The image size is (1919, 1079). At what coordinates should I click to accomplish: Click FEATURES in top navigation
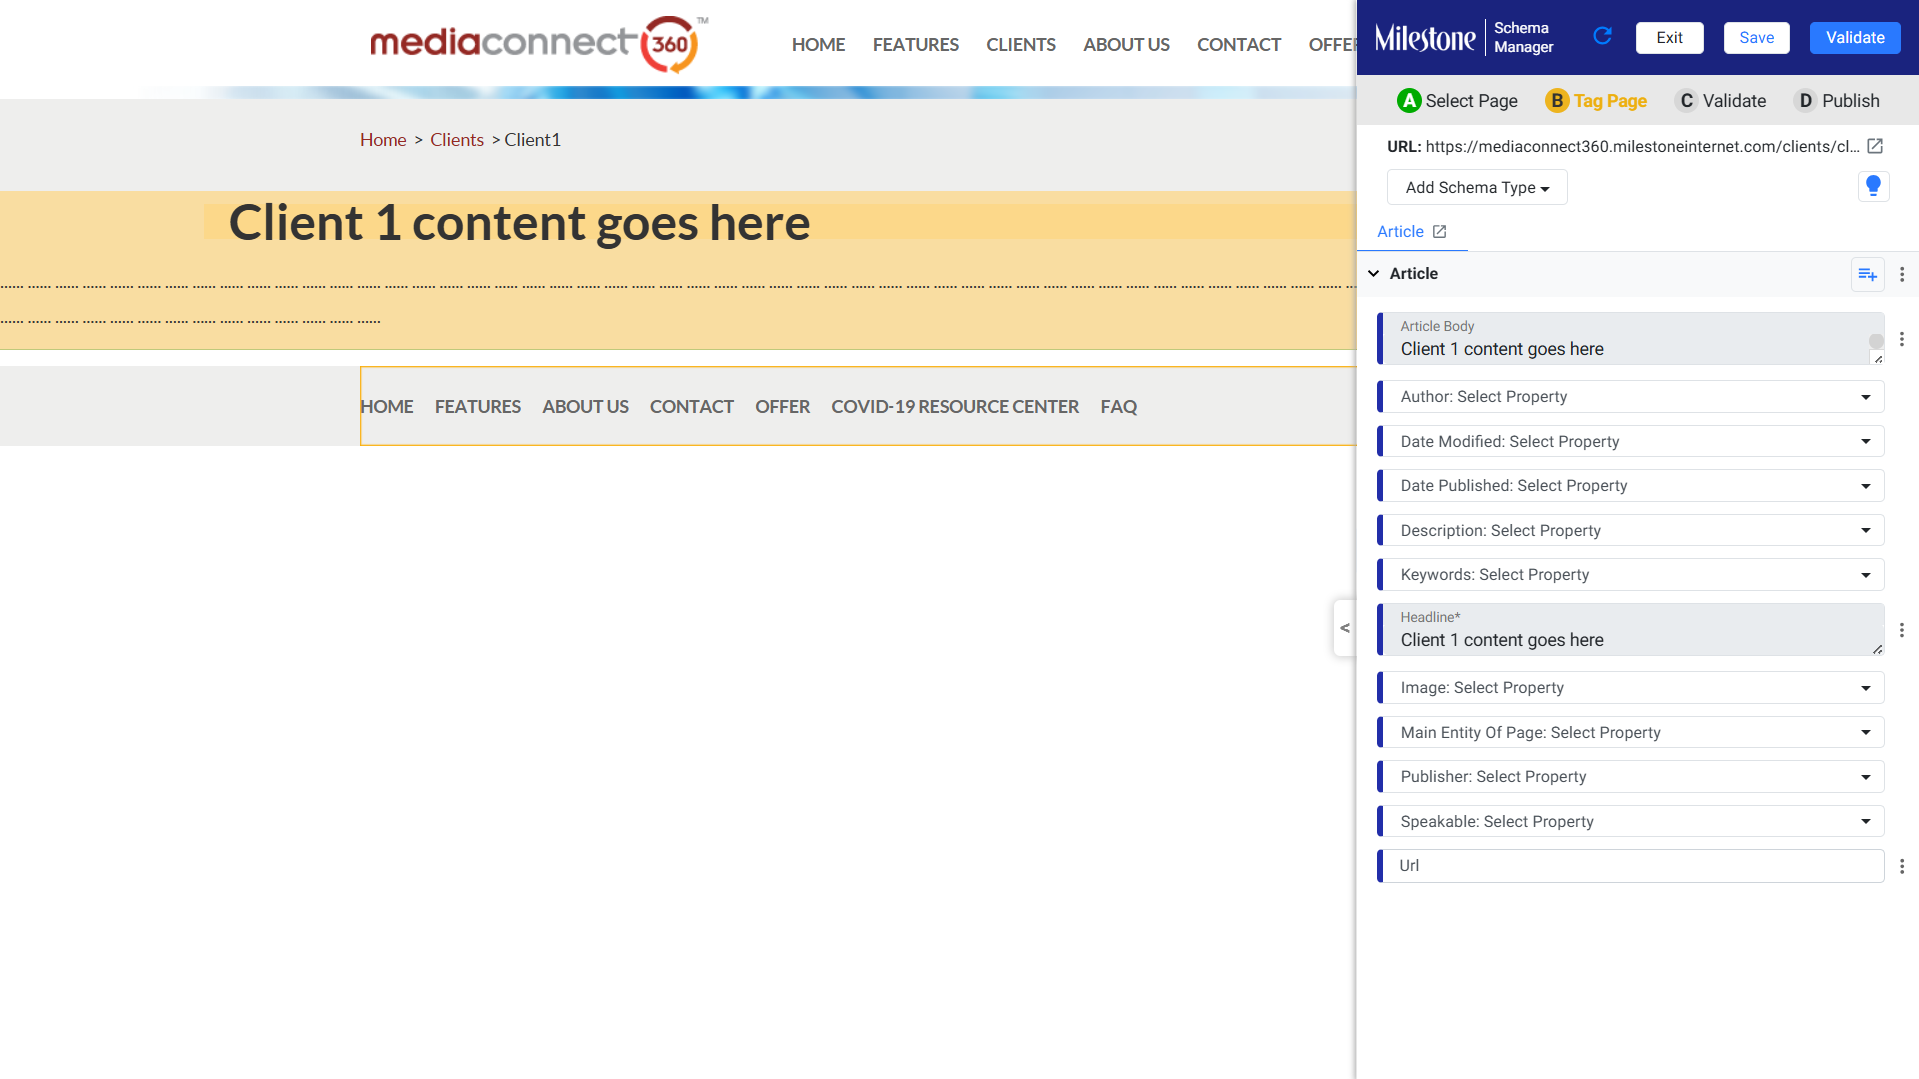915,45
